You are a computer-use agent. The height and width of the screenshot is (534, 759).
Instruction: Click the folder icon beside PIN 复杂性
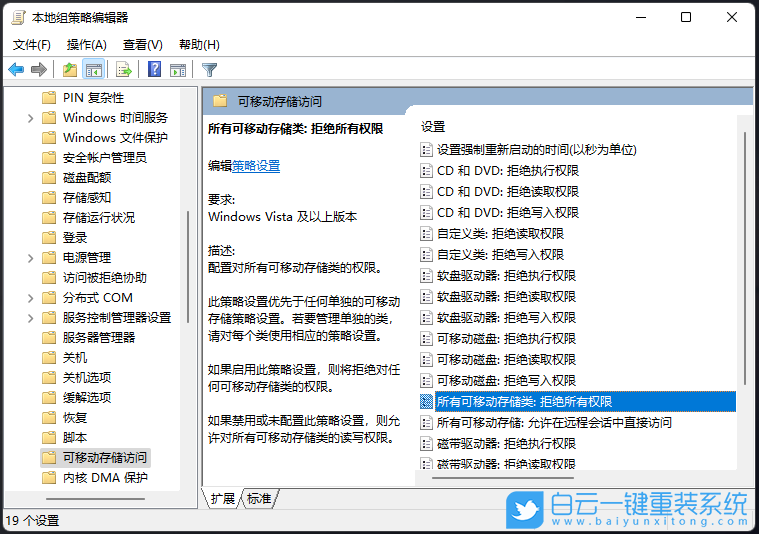coord(49,98)
